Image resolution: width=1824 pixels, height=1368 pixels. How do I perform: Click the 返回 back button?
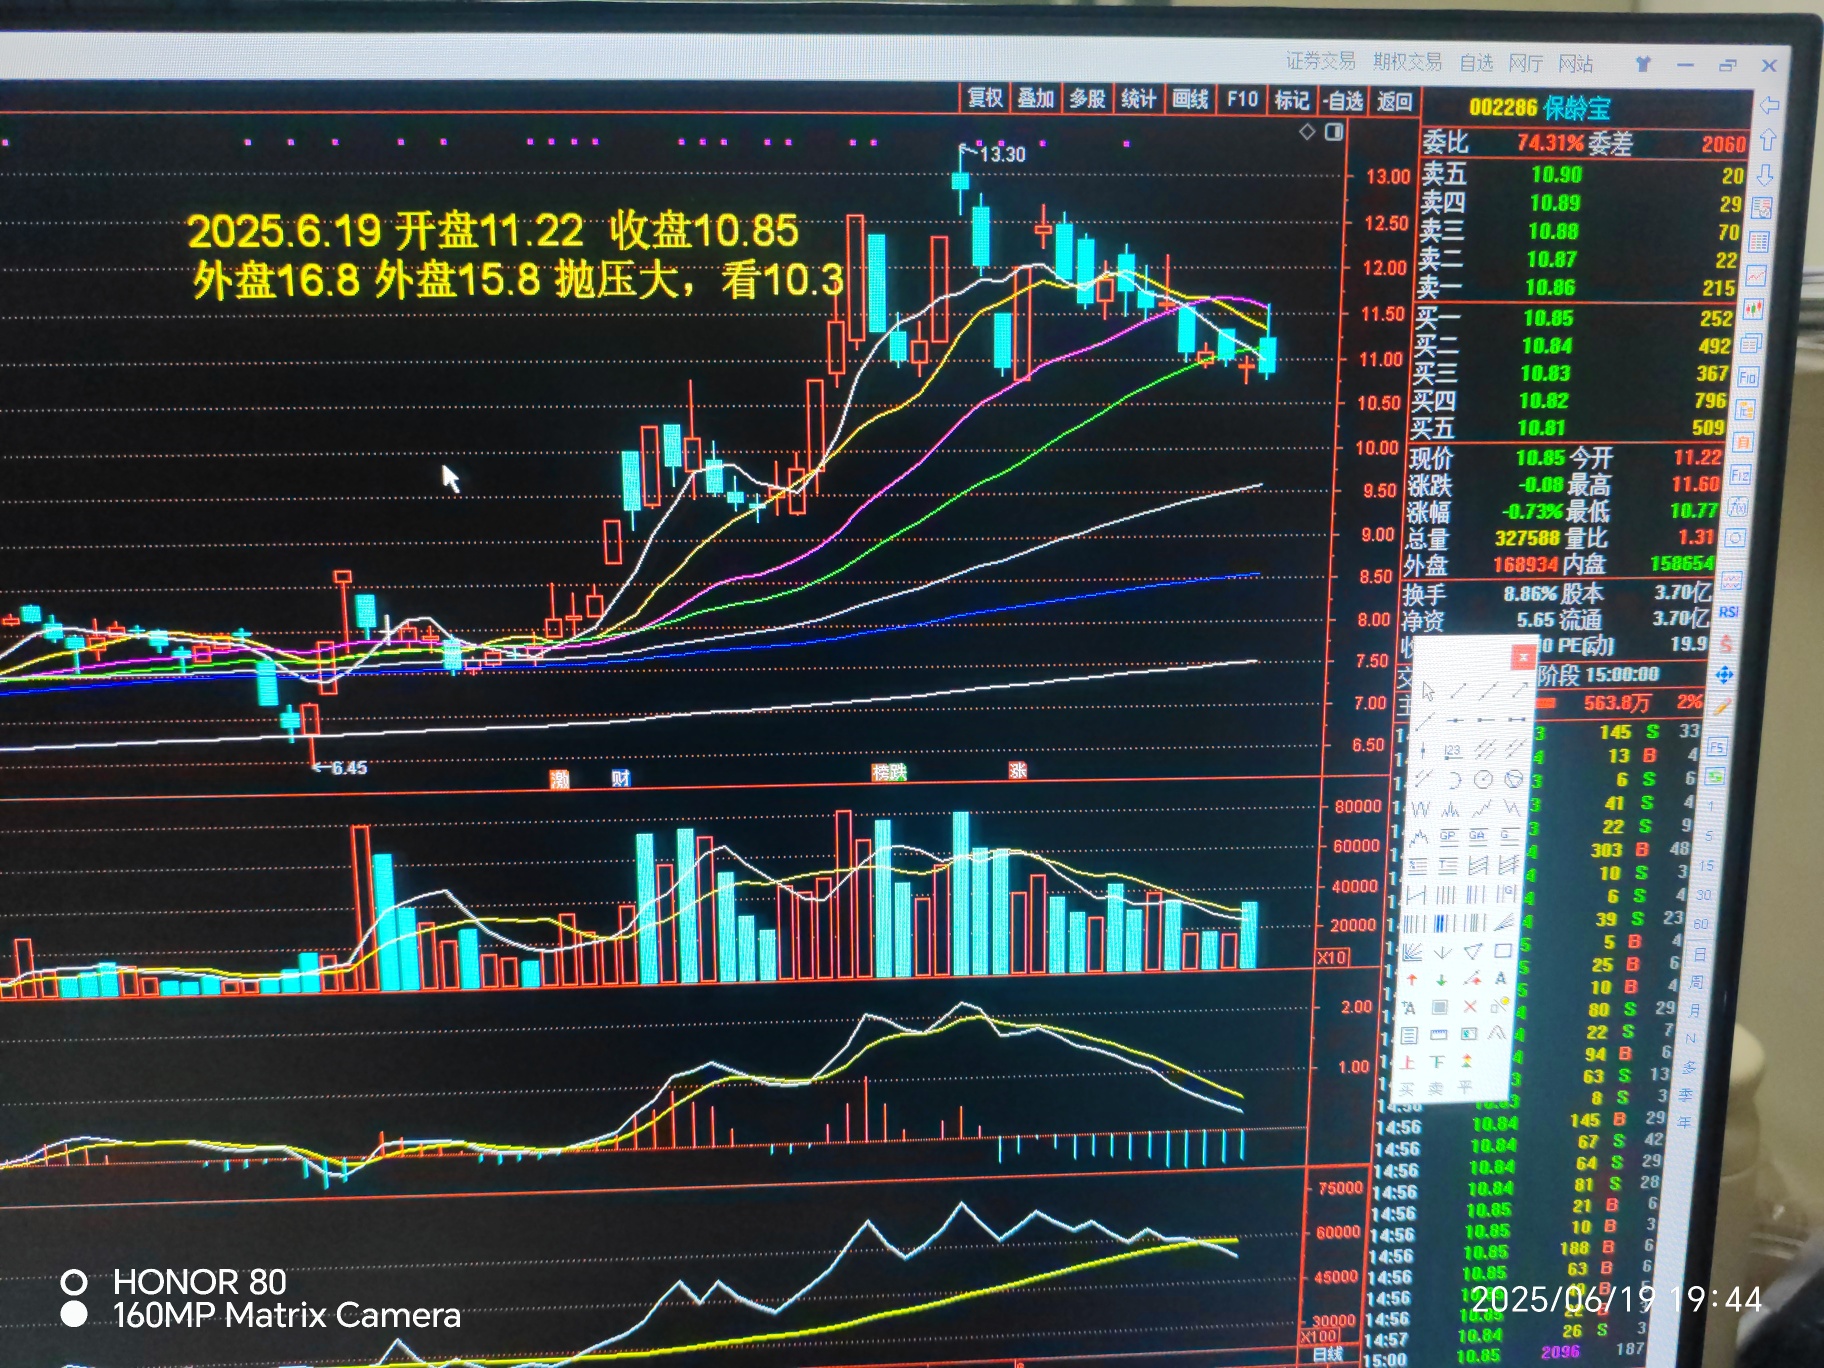pyautogui.click(x=1394, y=101)
